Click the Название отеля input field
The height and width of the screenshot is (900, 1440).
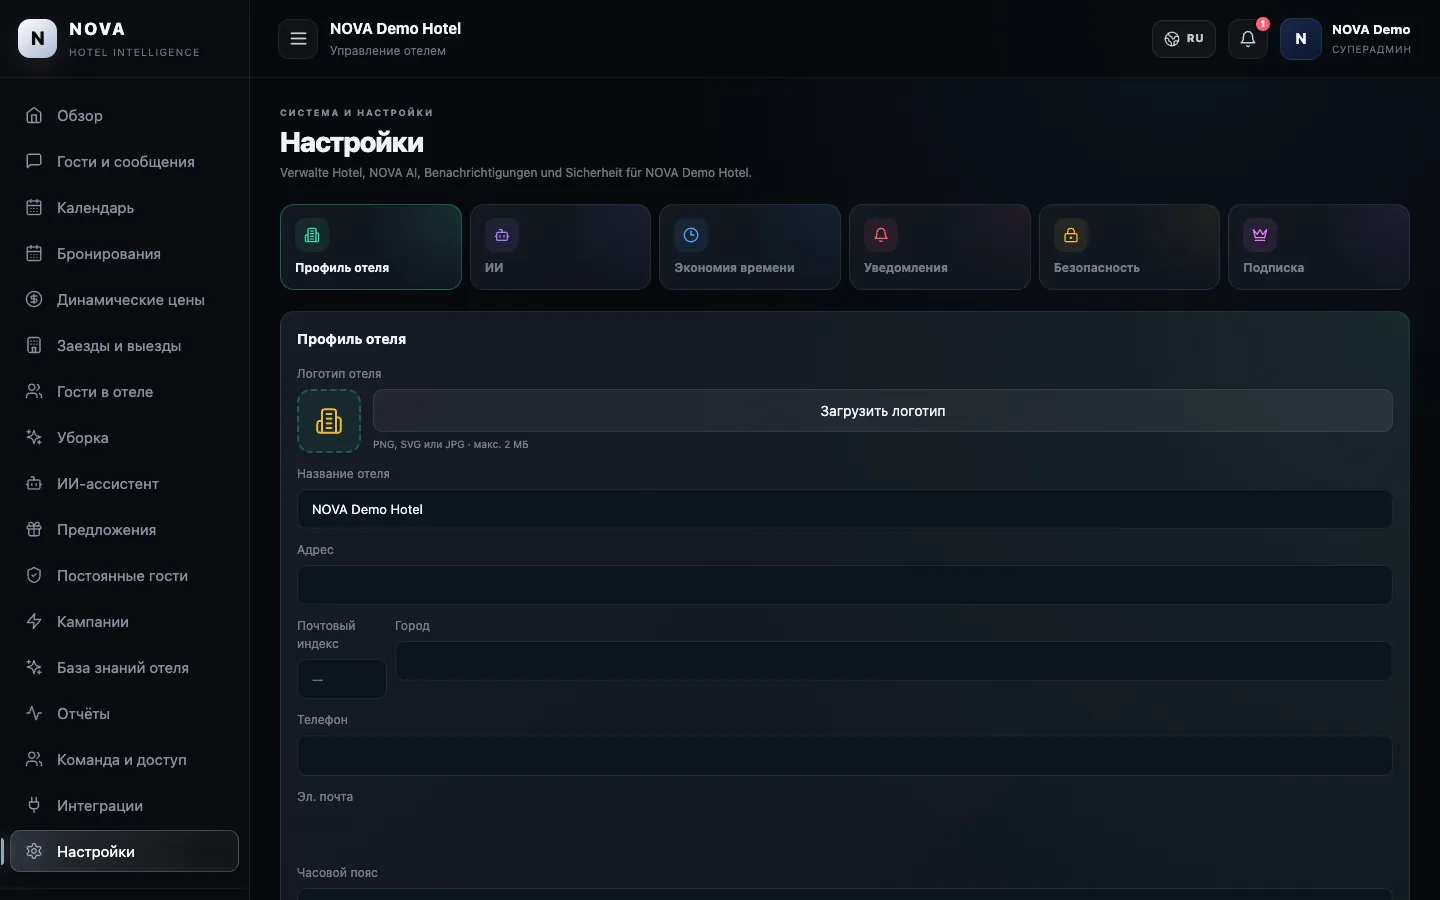pos(845,509)
